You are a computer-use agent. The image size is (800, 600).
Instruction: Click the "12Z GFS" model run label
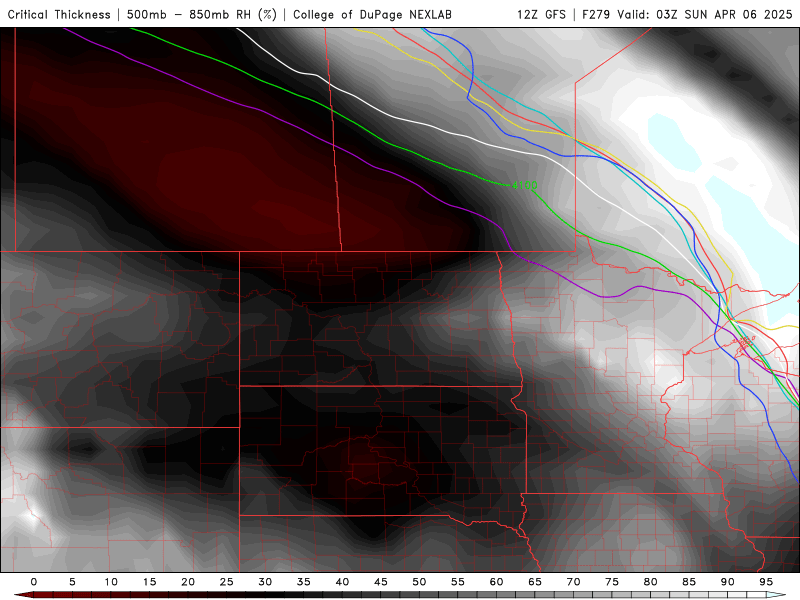541,14
